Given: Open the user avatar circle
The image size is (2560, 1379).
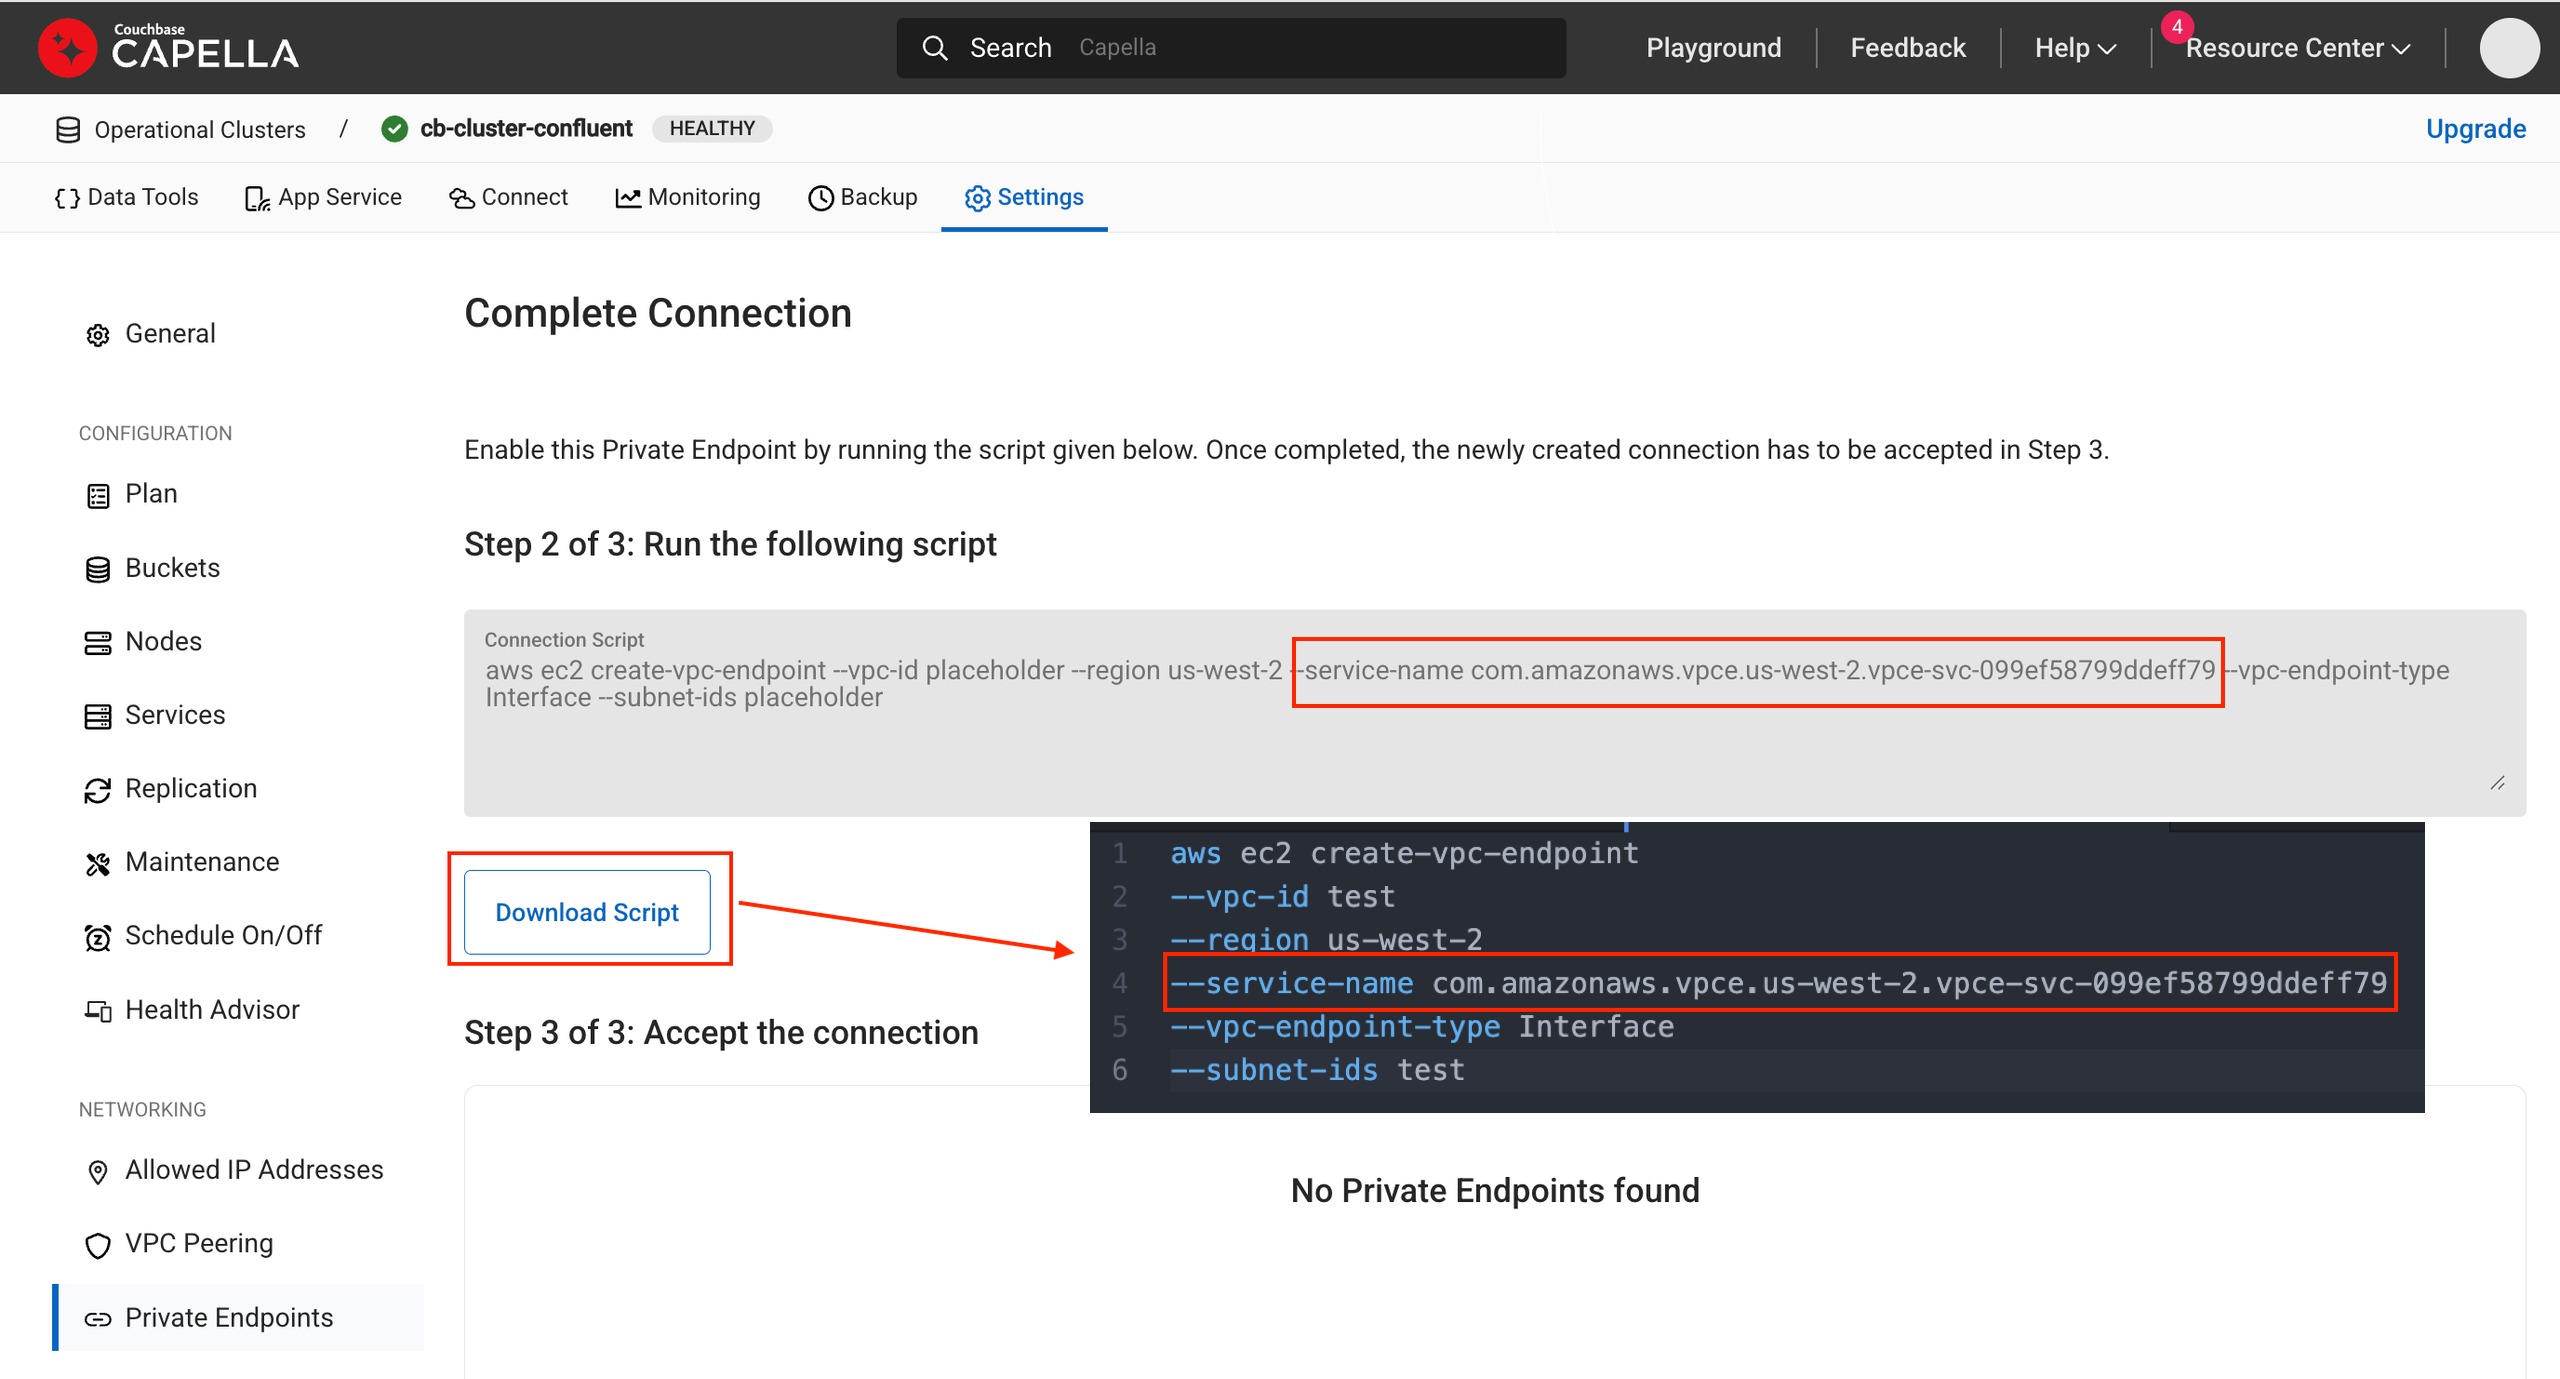Looking at the screenshot, I should [x=2508, y=47].
